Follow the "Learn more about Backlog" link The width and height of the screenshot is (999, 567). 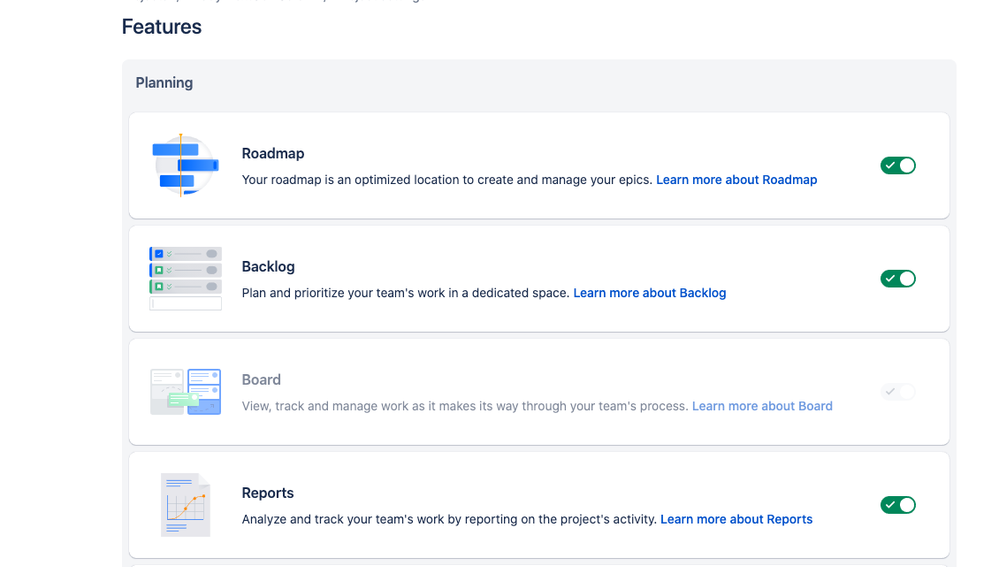(x=649, y=293)
